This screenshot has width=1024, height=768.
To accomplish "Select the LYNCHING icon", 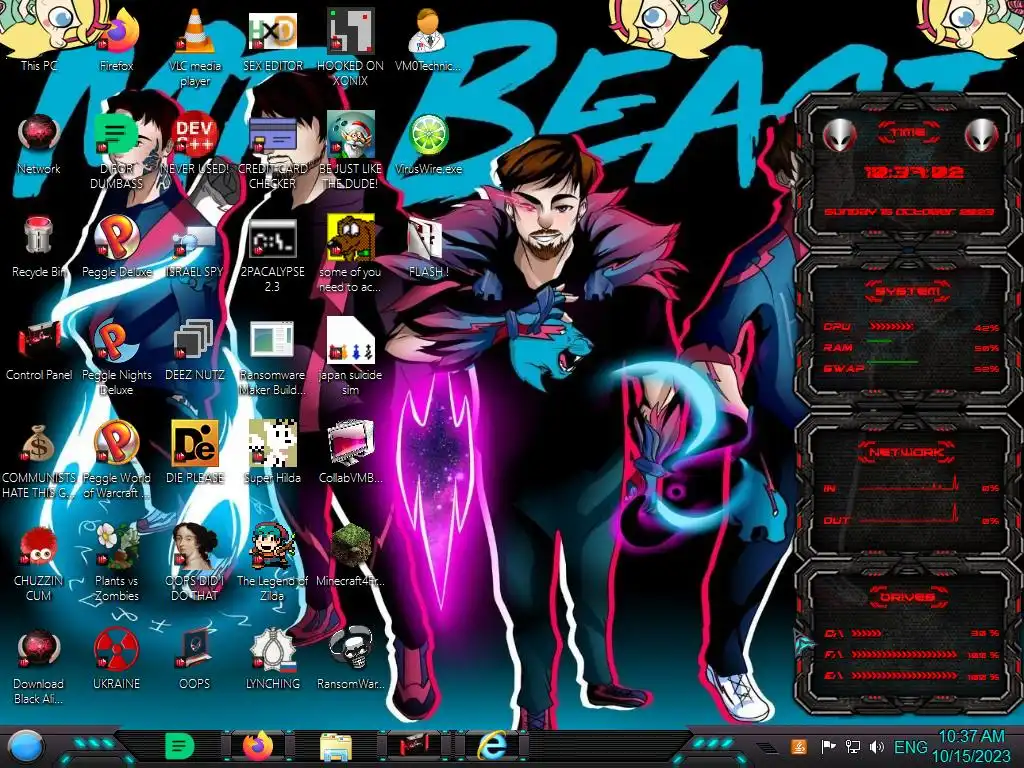I will pos(272,660).
